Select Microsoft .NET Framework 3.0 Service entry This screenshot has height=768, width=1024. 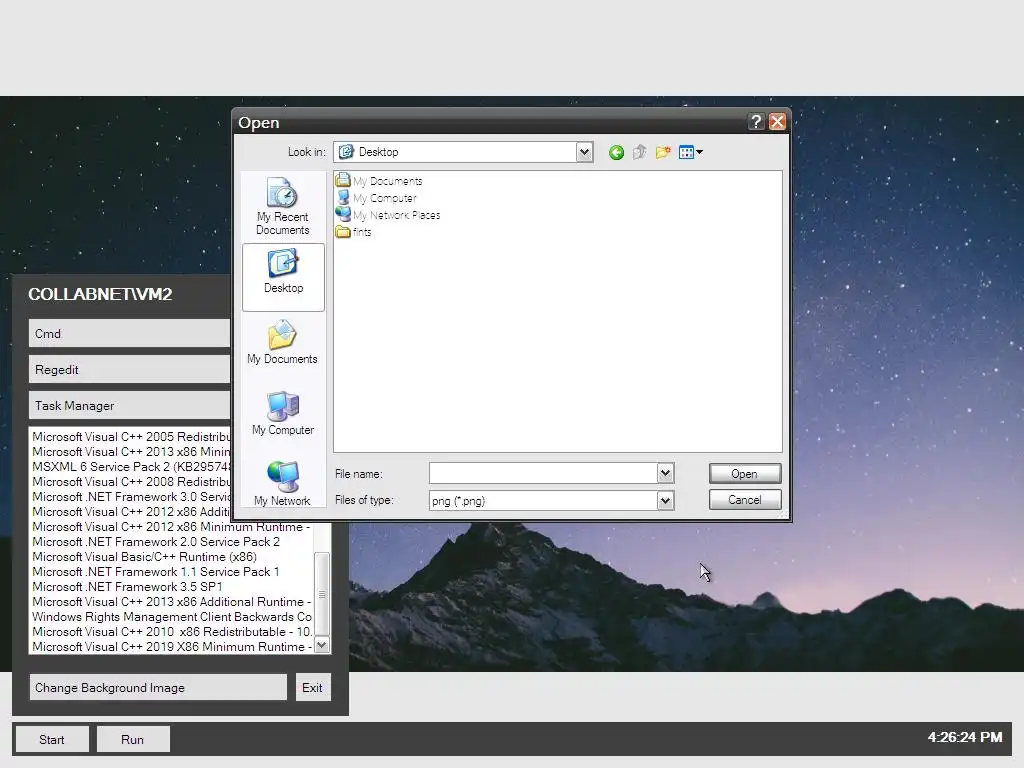131,497
